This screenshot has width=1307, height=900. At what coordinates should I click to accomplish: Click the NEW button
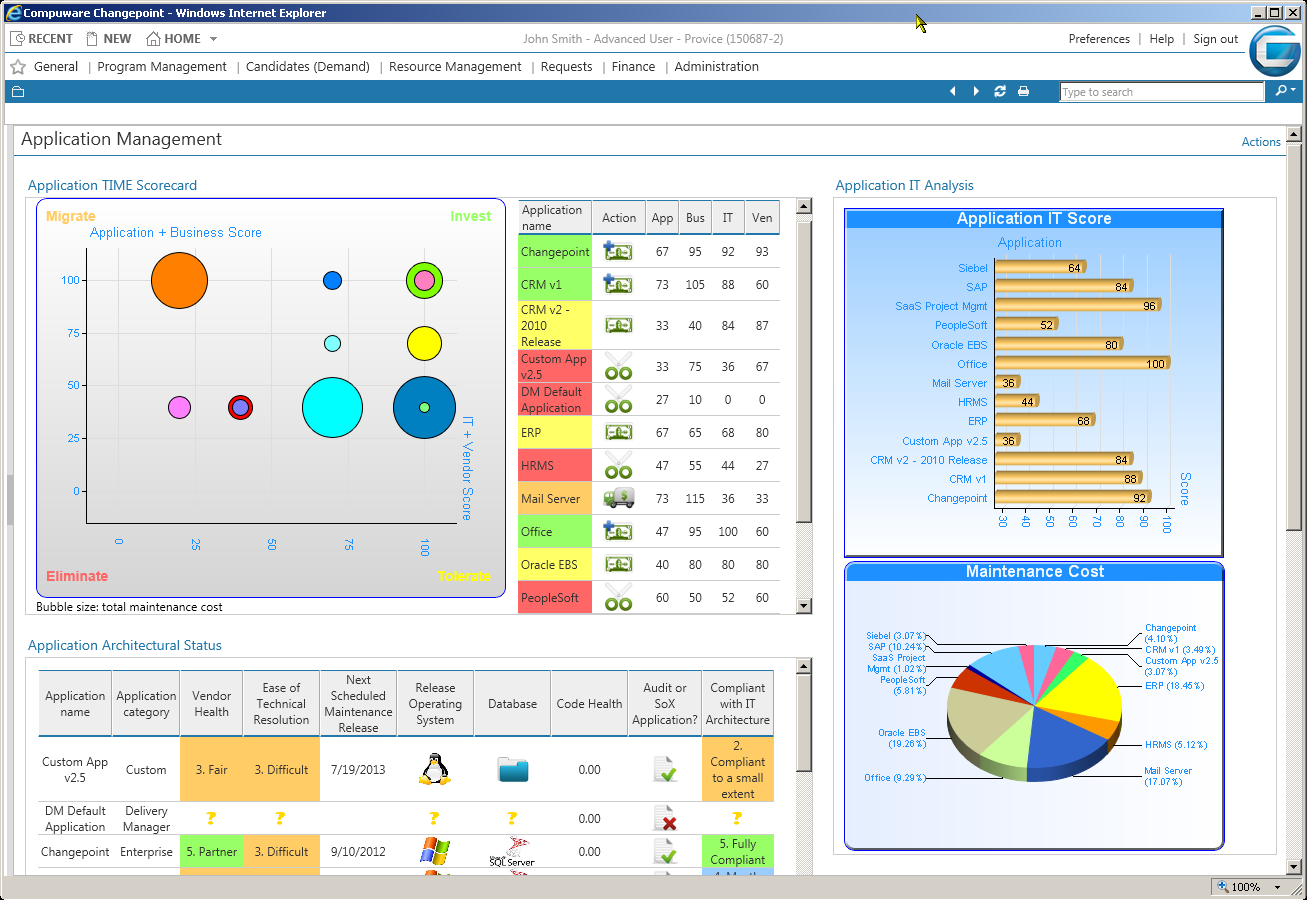click(x=109, y=39)
